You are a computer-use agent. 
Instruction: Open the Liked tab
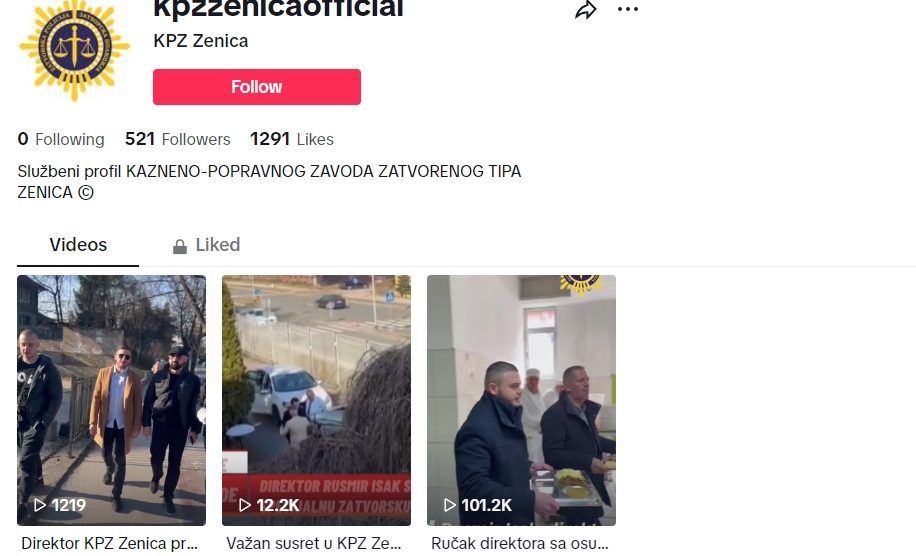pyautogui.click(x=206, y=245)
